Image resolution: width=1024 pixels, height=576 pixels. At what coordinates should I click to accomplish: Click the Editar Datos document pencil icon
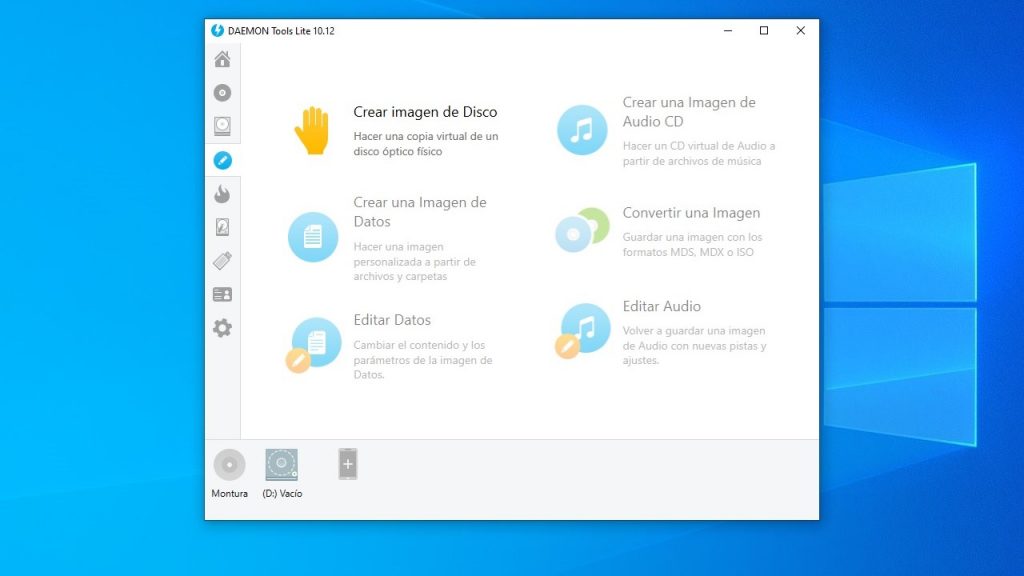(x=313, y=345)
